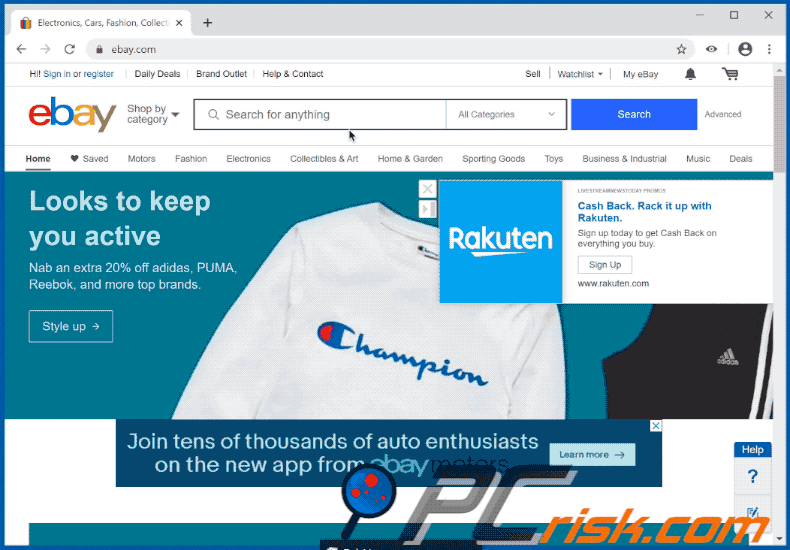This screenshot has width=790, height=550.
Task: Close the eBay Motors banner ad
Action: pyautogui.click(x=655, y=426)
